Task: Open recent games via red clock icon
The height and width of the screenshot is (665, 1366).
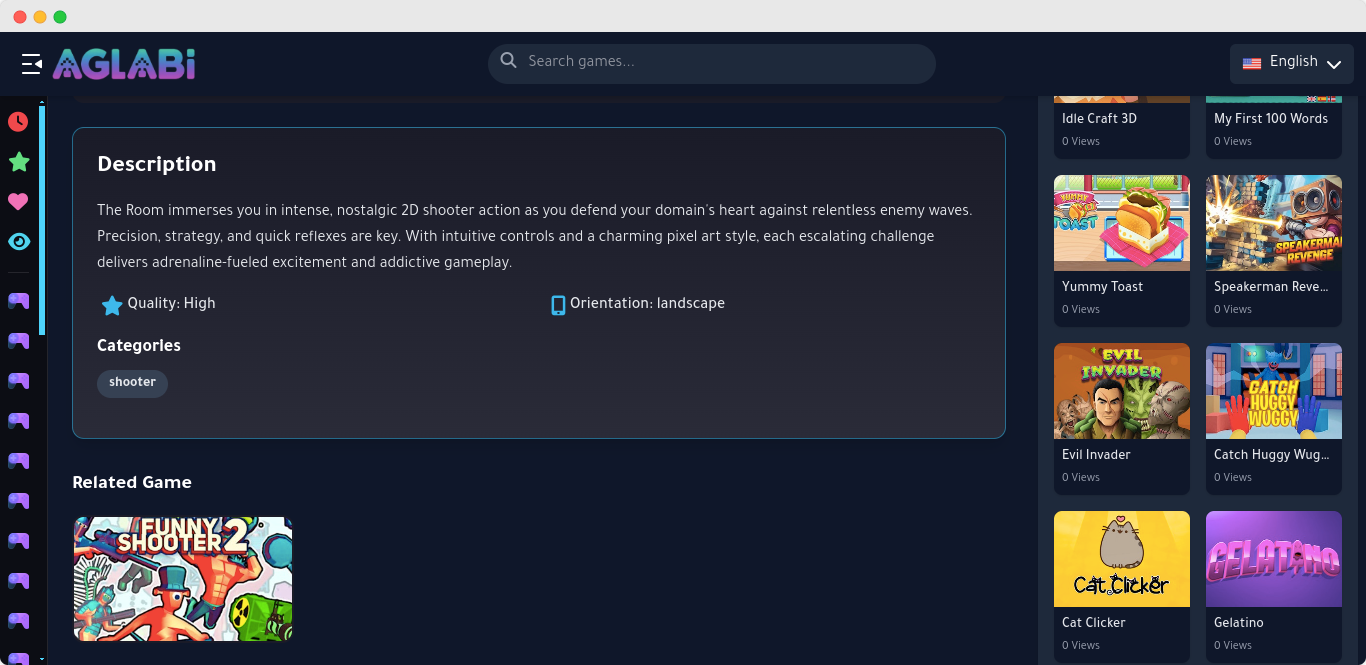Action: click(x=18, y=122)
